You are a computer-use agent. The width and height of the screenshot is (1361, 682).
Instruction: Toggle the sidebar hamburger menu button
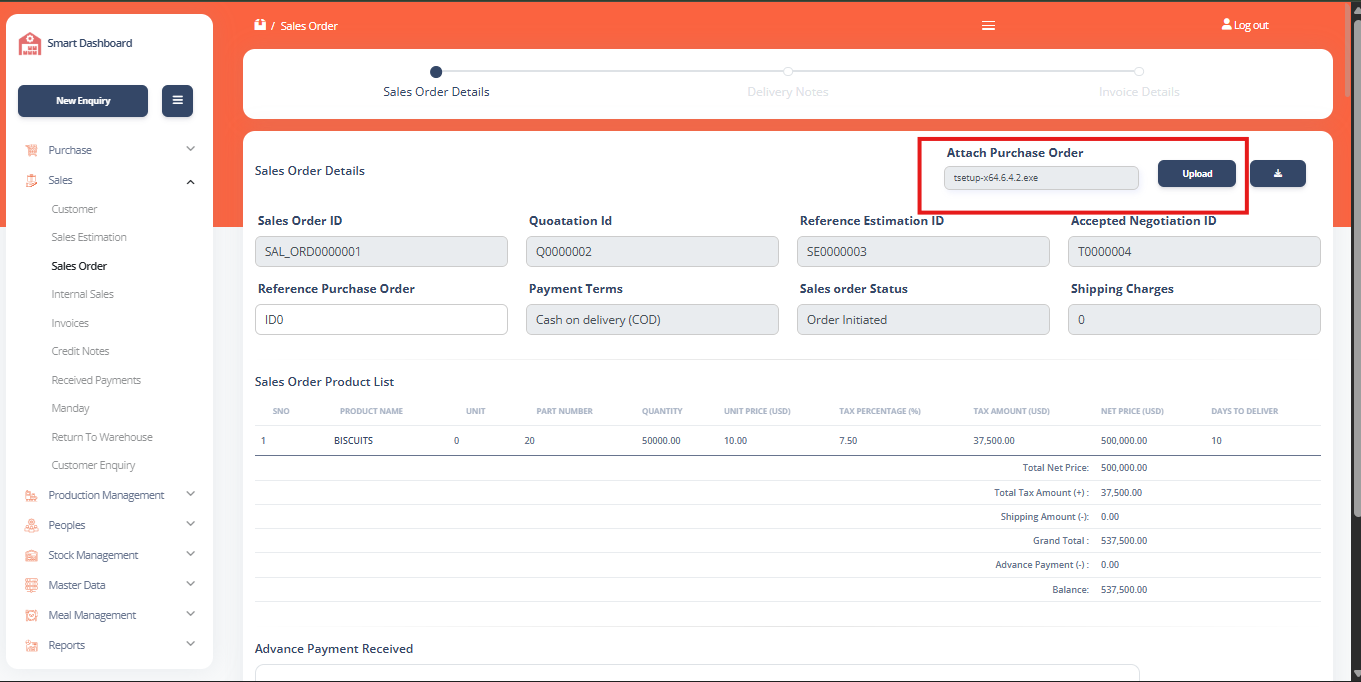pos(177,100)
